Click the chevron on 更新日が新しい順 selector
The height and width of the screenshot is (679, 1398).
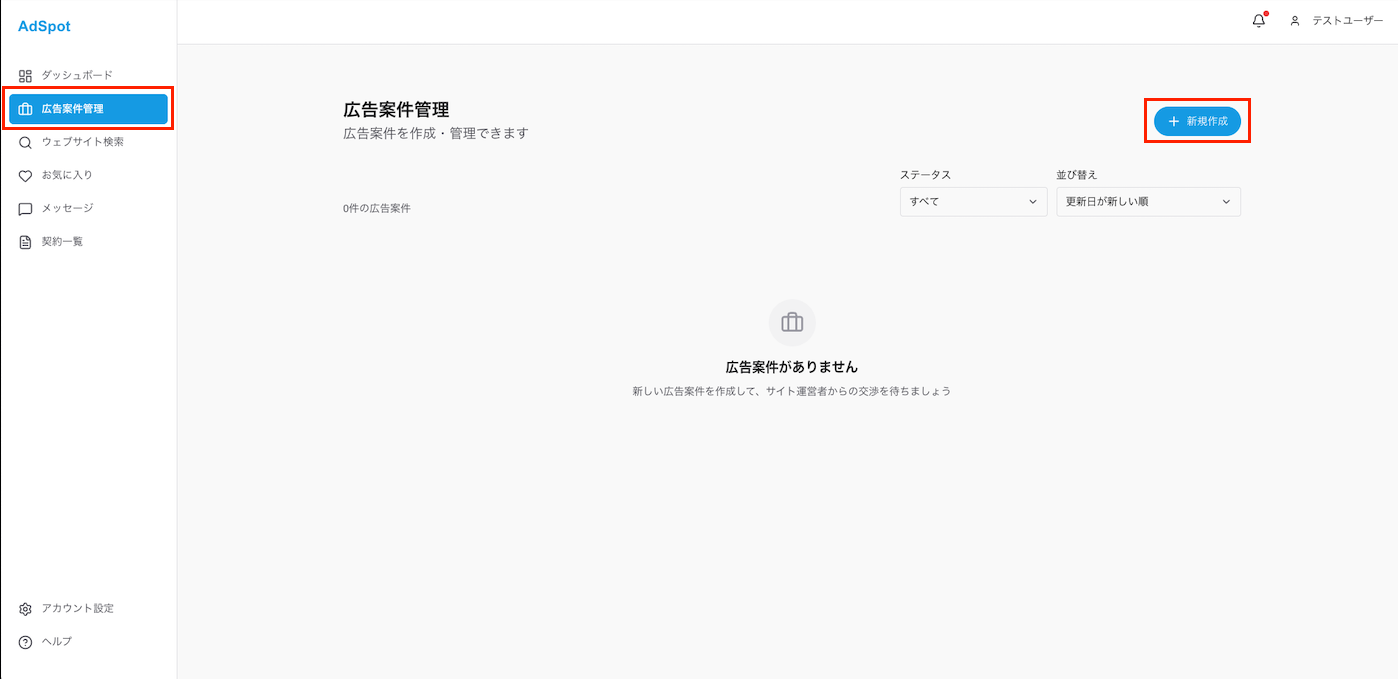[x=1226, y=202]
